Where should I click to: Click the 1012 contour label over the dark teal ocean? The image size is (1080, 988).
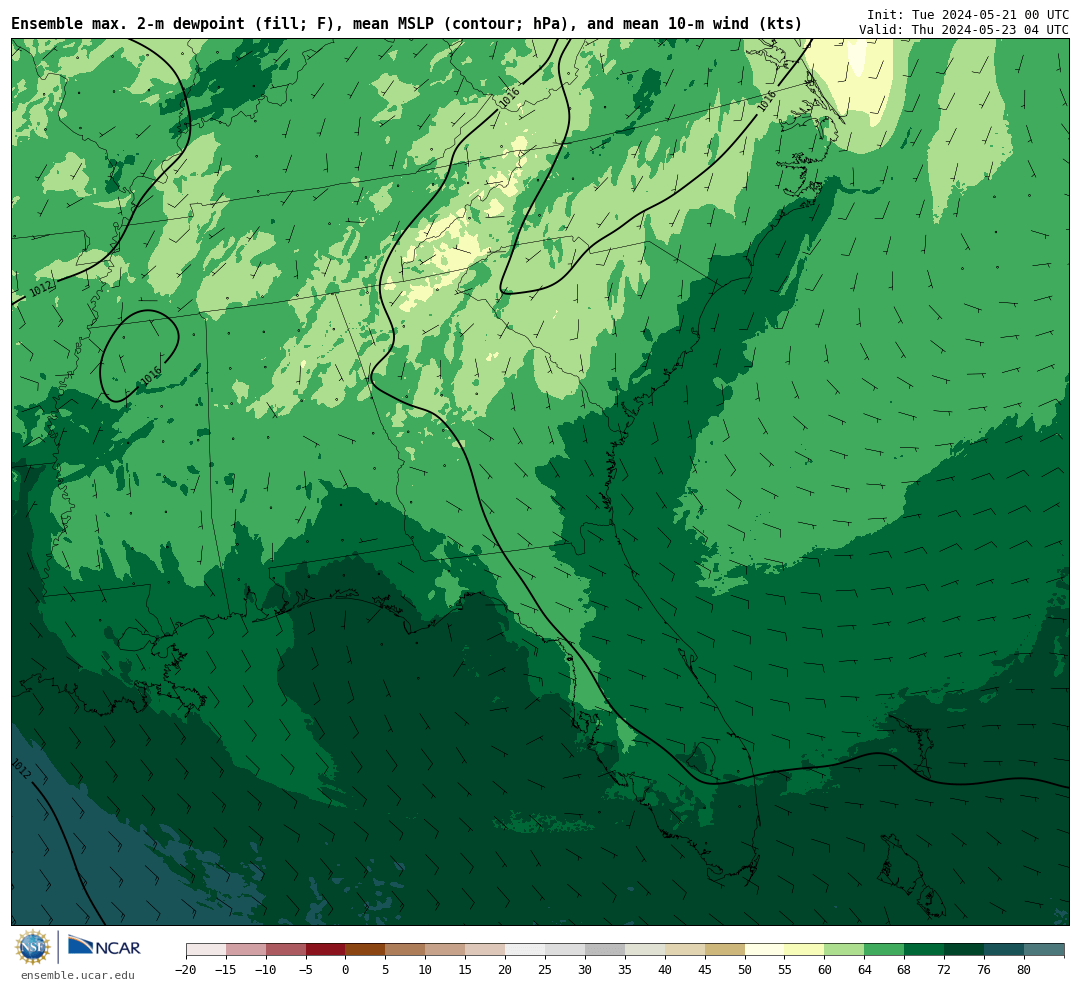(x=21, y=768)
